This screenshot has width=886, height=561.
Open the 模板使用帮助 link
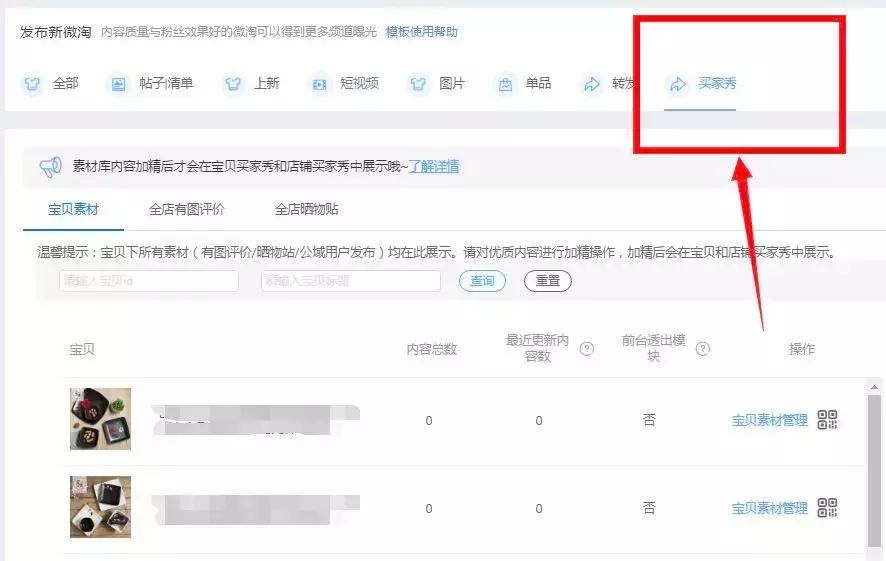tap(422, 32)
